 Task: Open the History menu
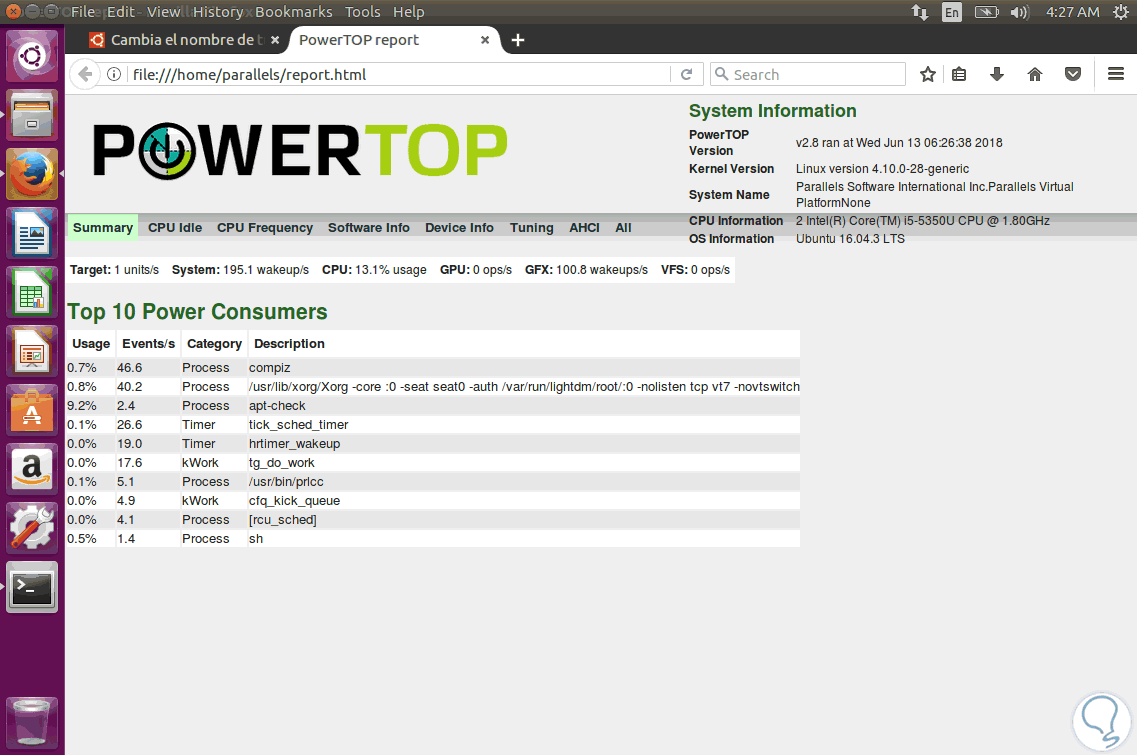(x=218, y=12)
